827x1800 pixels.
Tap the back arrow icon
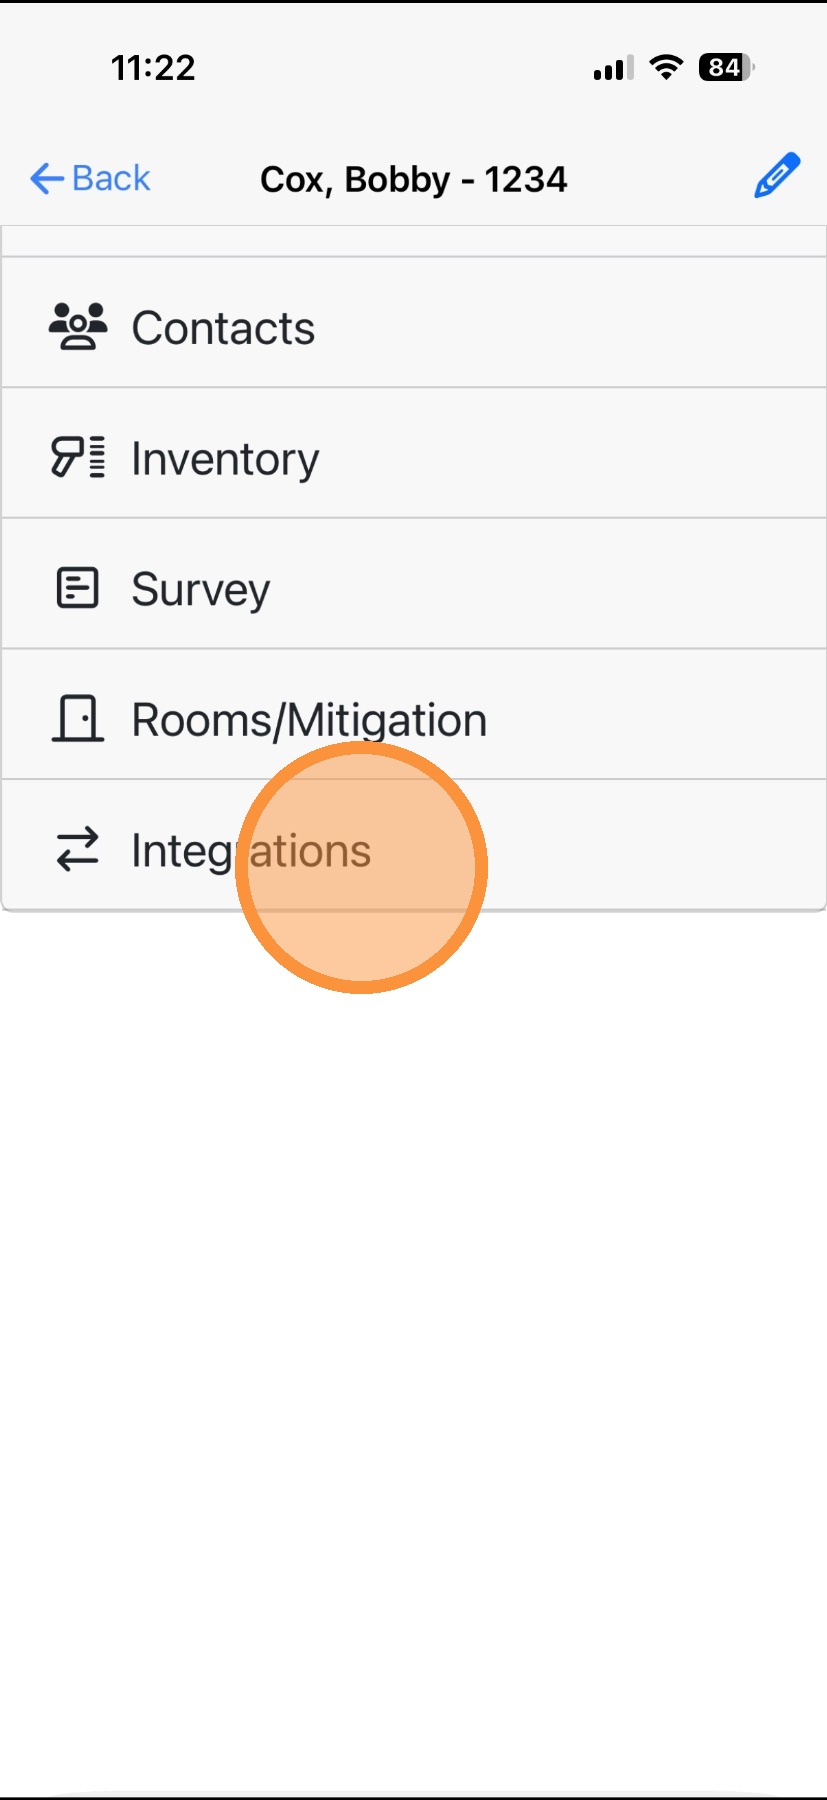(46, 179)
